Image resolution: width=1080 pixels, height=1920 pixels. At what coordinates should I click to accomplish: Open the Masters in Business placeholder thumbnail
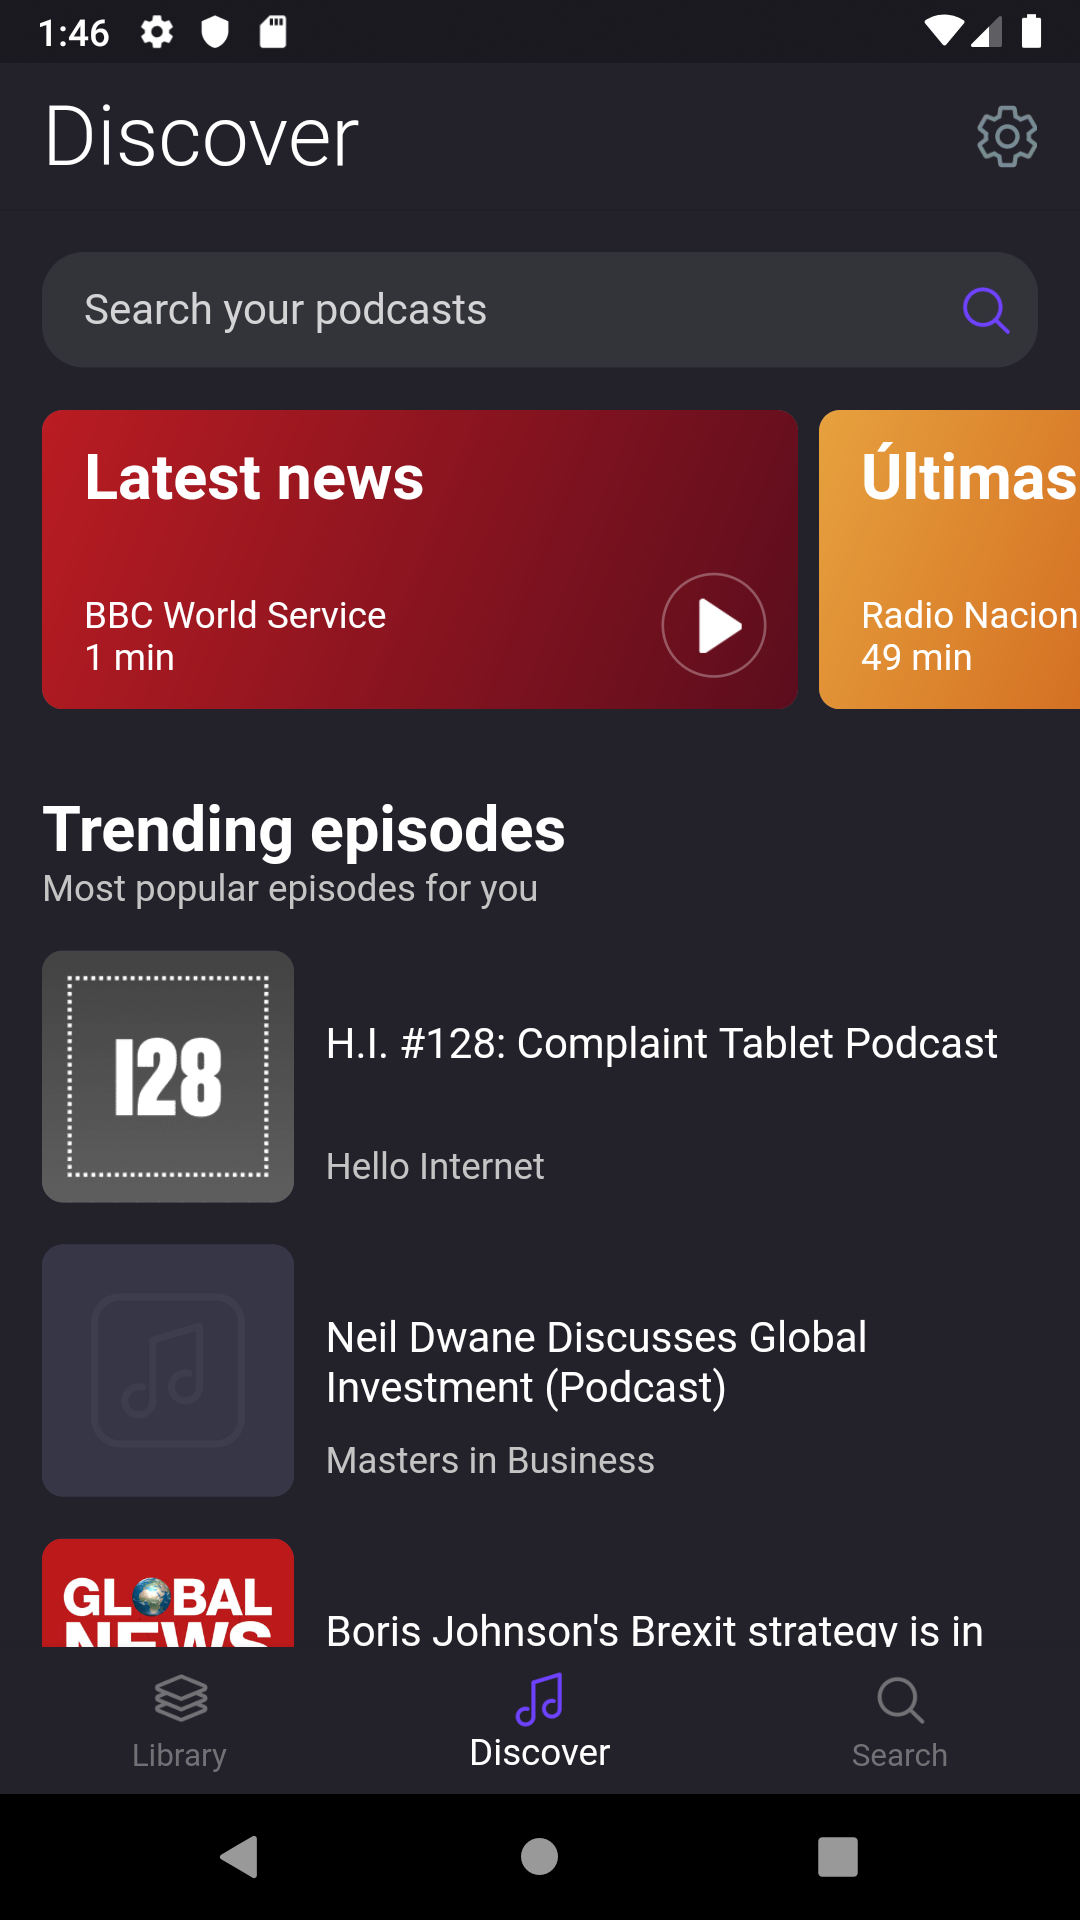coord(168,1370)
